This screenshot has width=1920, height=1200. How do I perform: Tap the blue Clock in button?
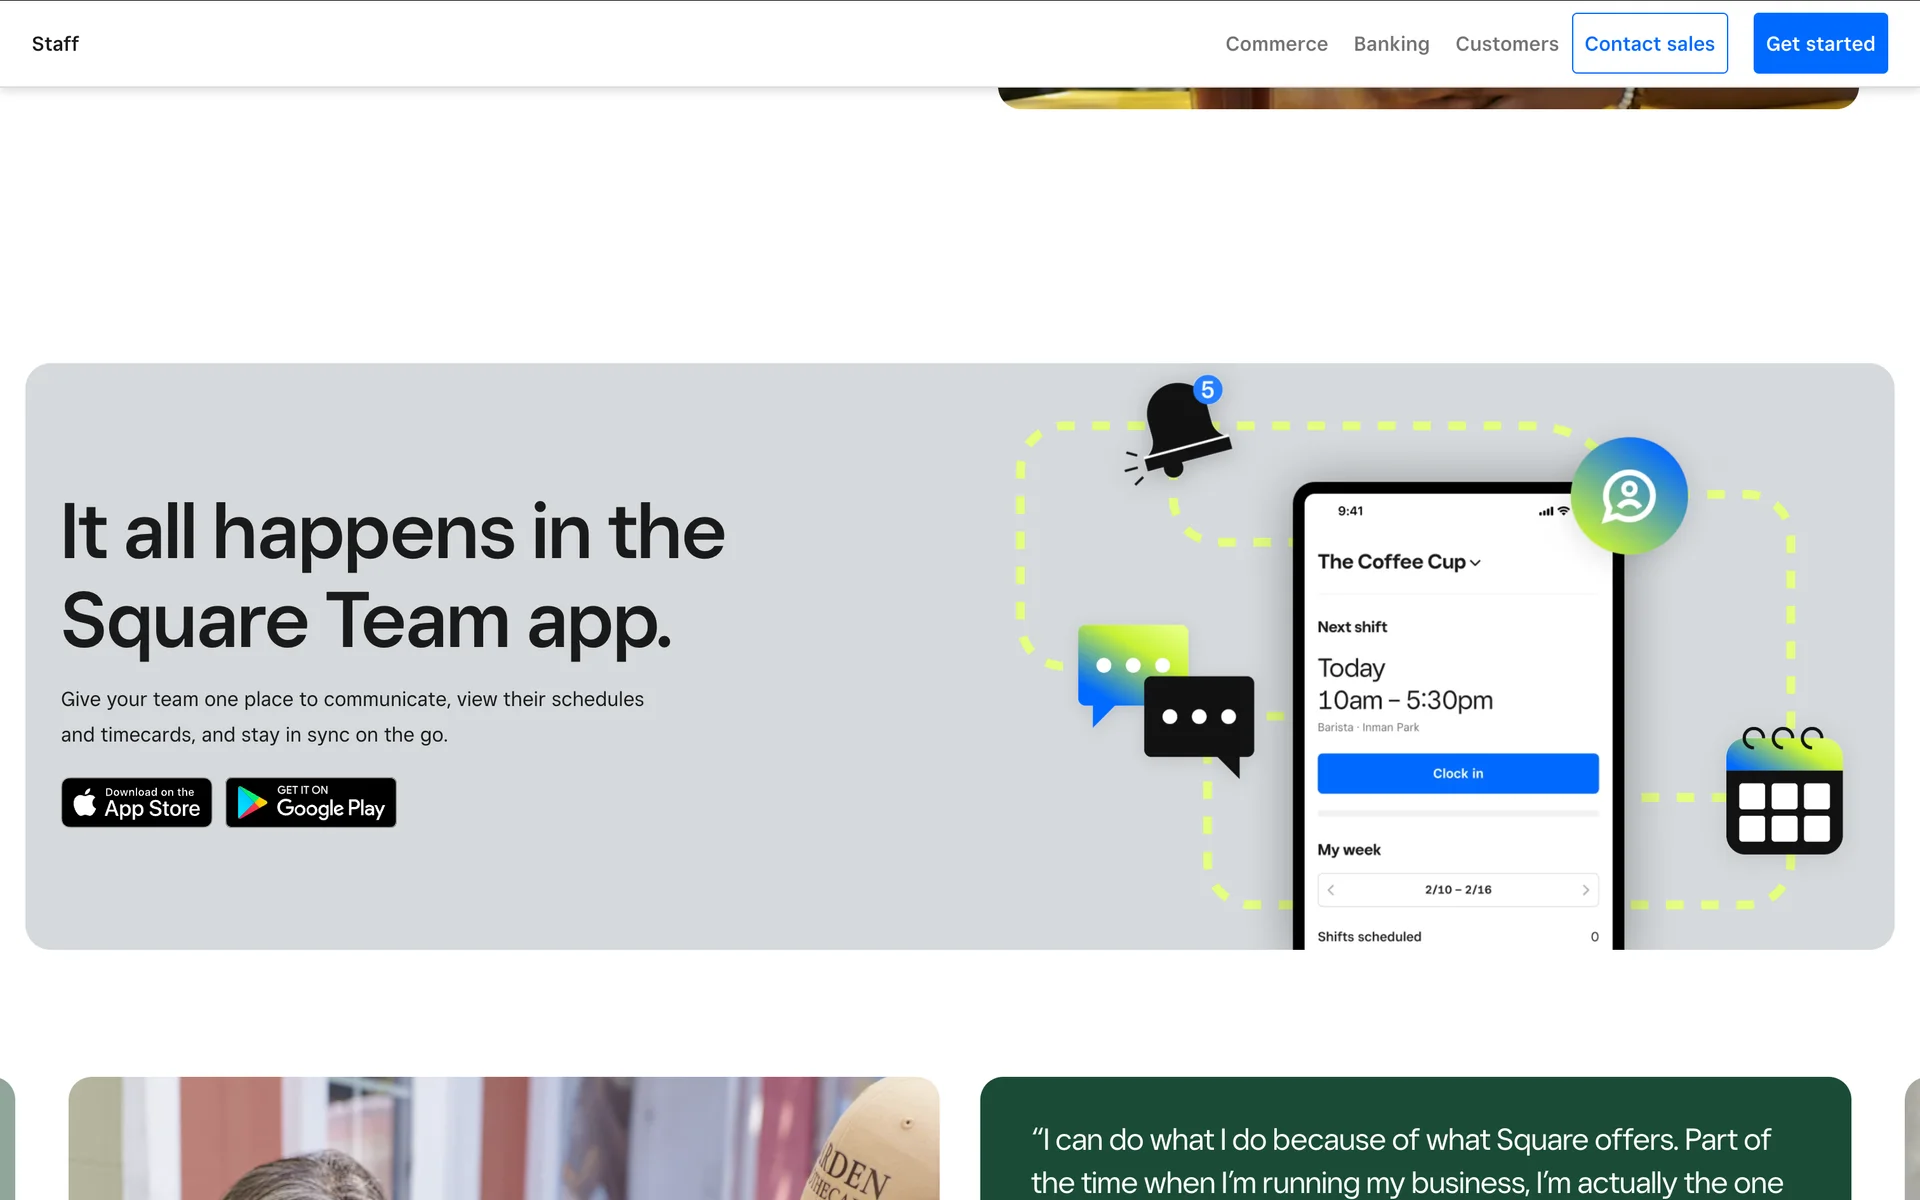(1457, 774)
